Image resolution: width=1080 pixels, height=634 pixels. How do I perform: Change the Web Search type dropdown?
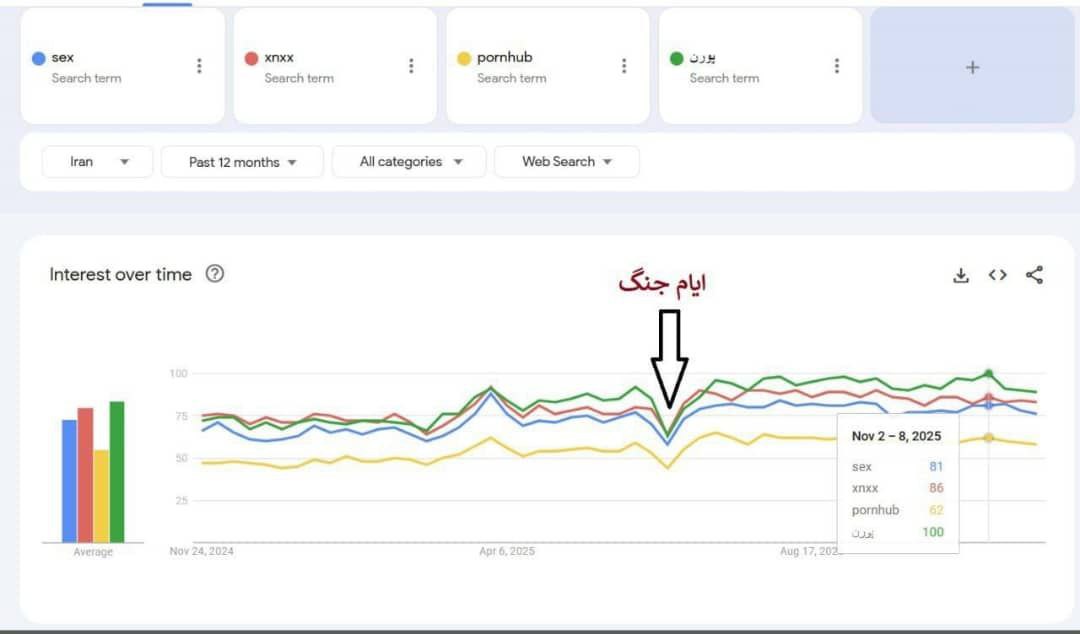(566, 162)
